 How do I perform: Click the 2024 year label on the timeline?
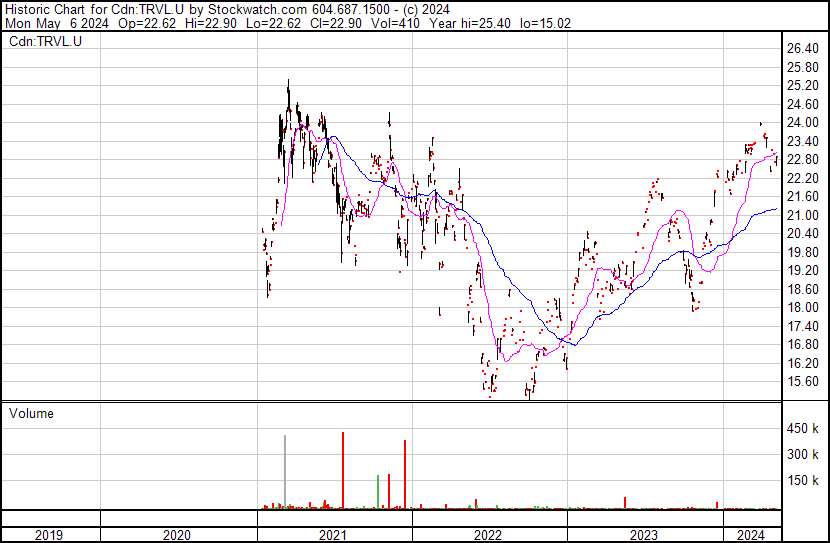751,535
